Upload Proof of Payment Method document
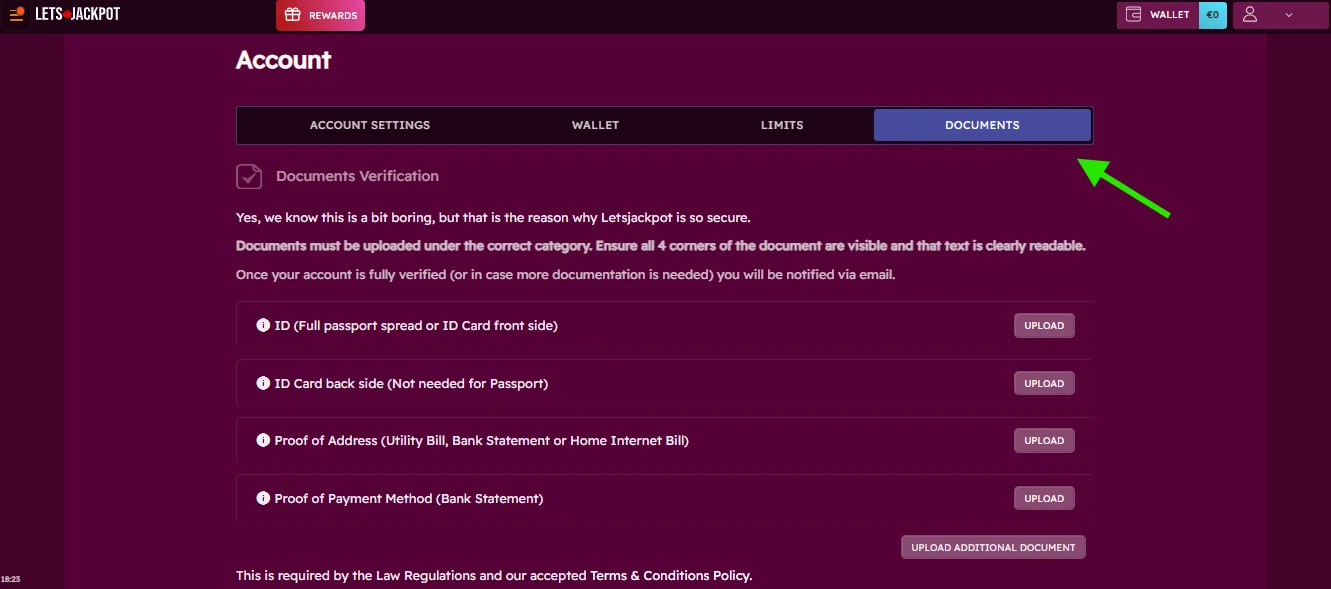Viewport: 1331px width, 589px height. pos(1044,498)
